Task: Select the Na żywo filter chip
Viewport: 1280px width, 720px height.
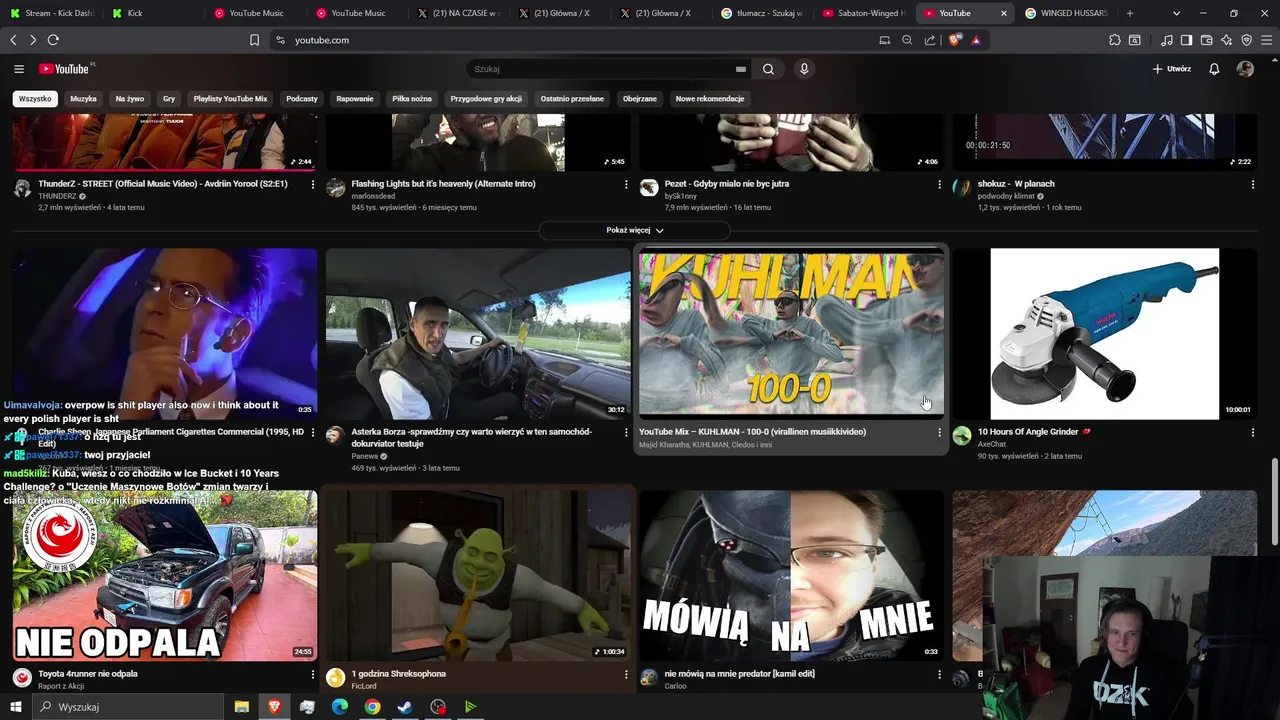Action: 130,99
